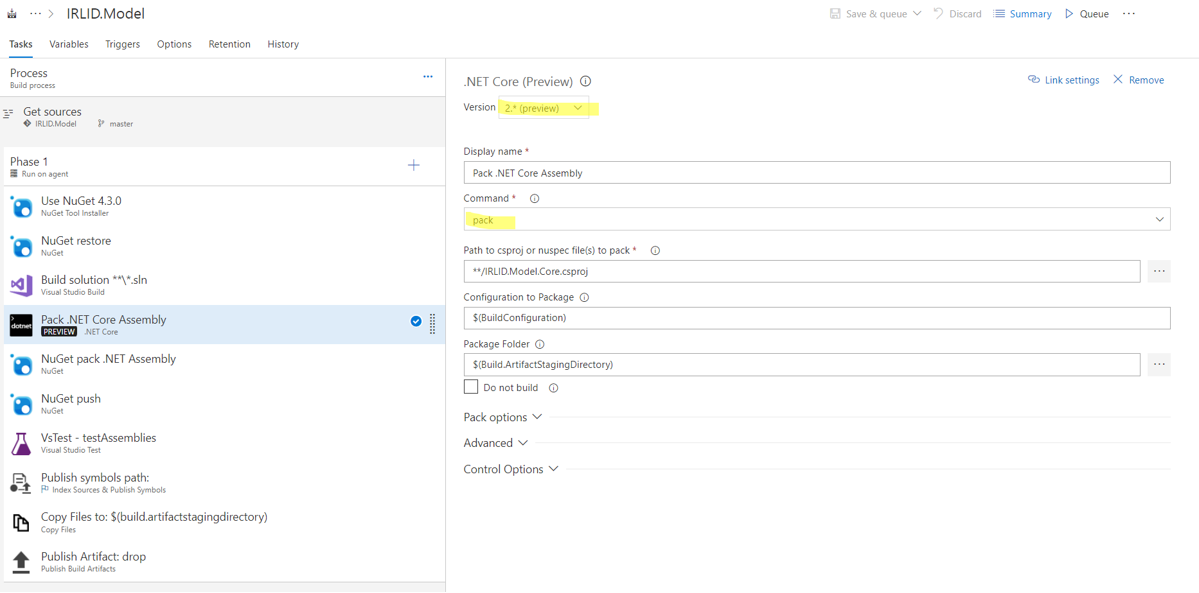Click the blue checkmark on Pack .NET Core Assembly

click(x=416, y=321)
